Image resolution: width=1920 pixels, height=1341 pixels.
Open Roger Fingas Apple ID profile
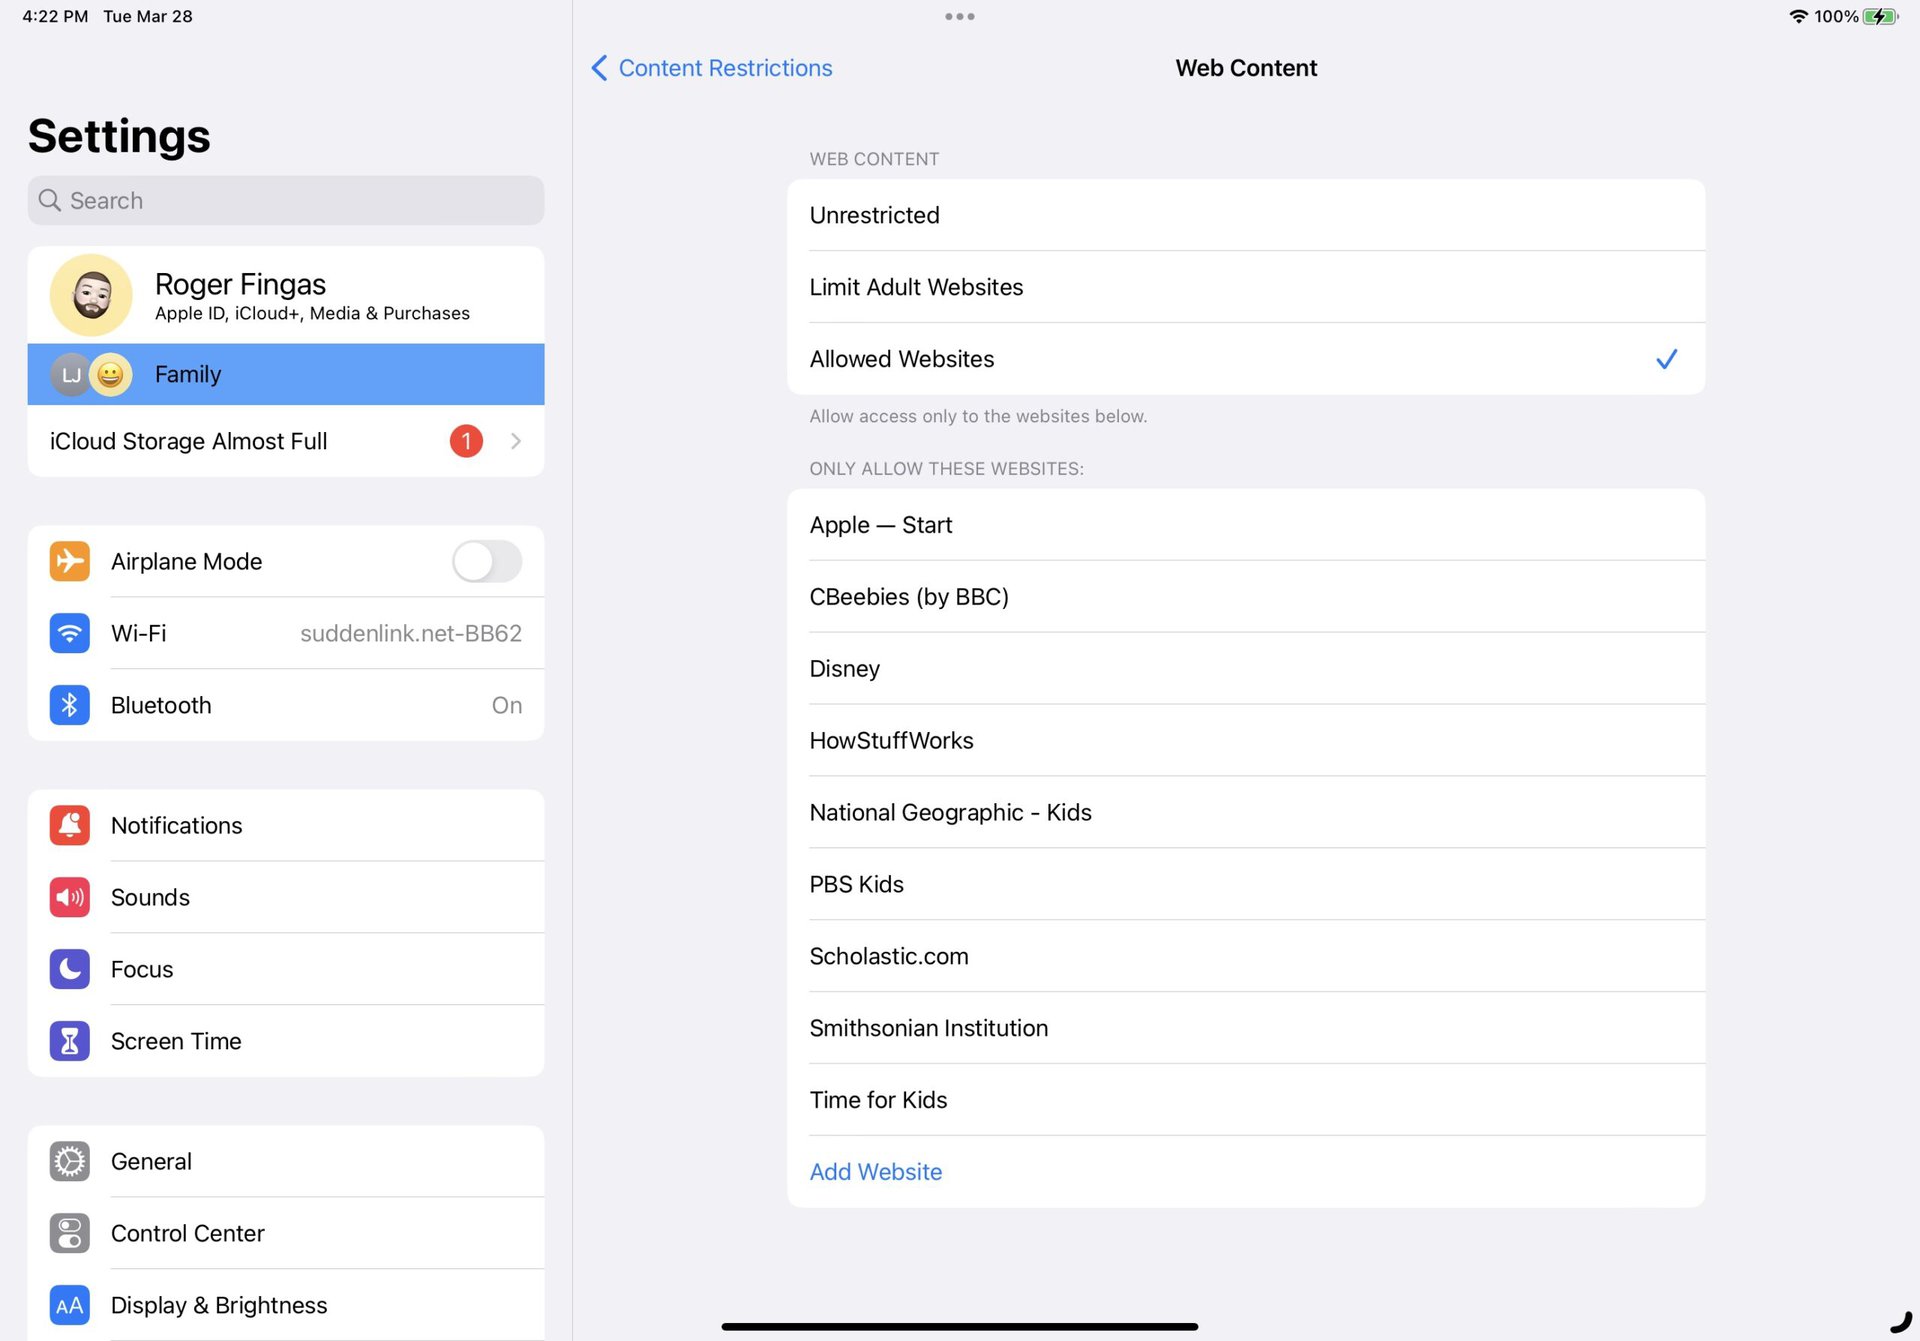click(285, 296)
